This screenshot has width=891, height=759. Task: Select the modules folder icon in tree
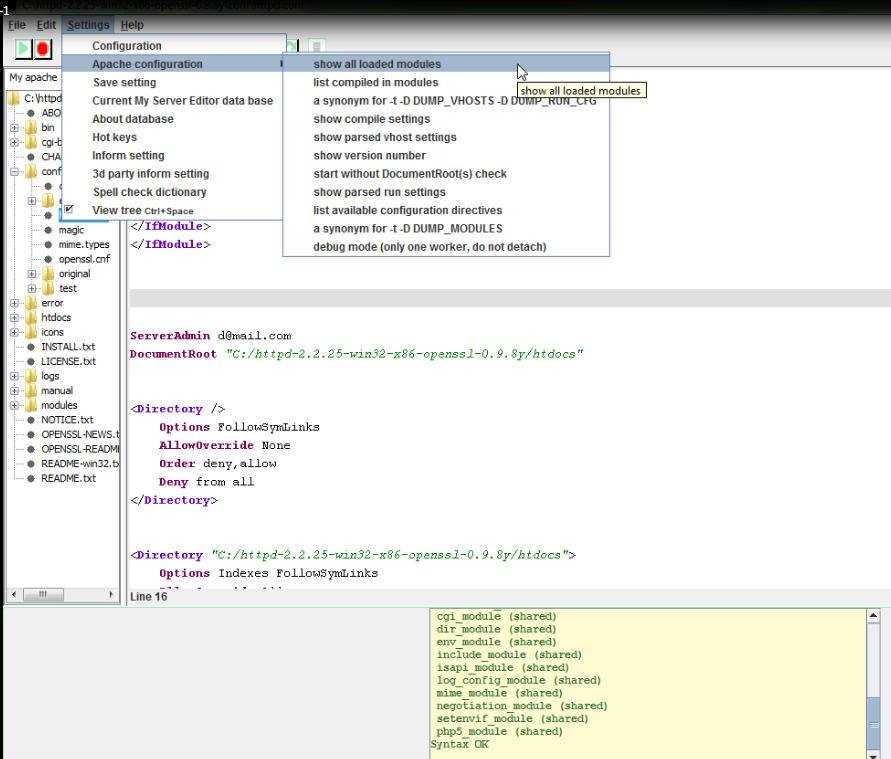click(x=31, y=405)
